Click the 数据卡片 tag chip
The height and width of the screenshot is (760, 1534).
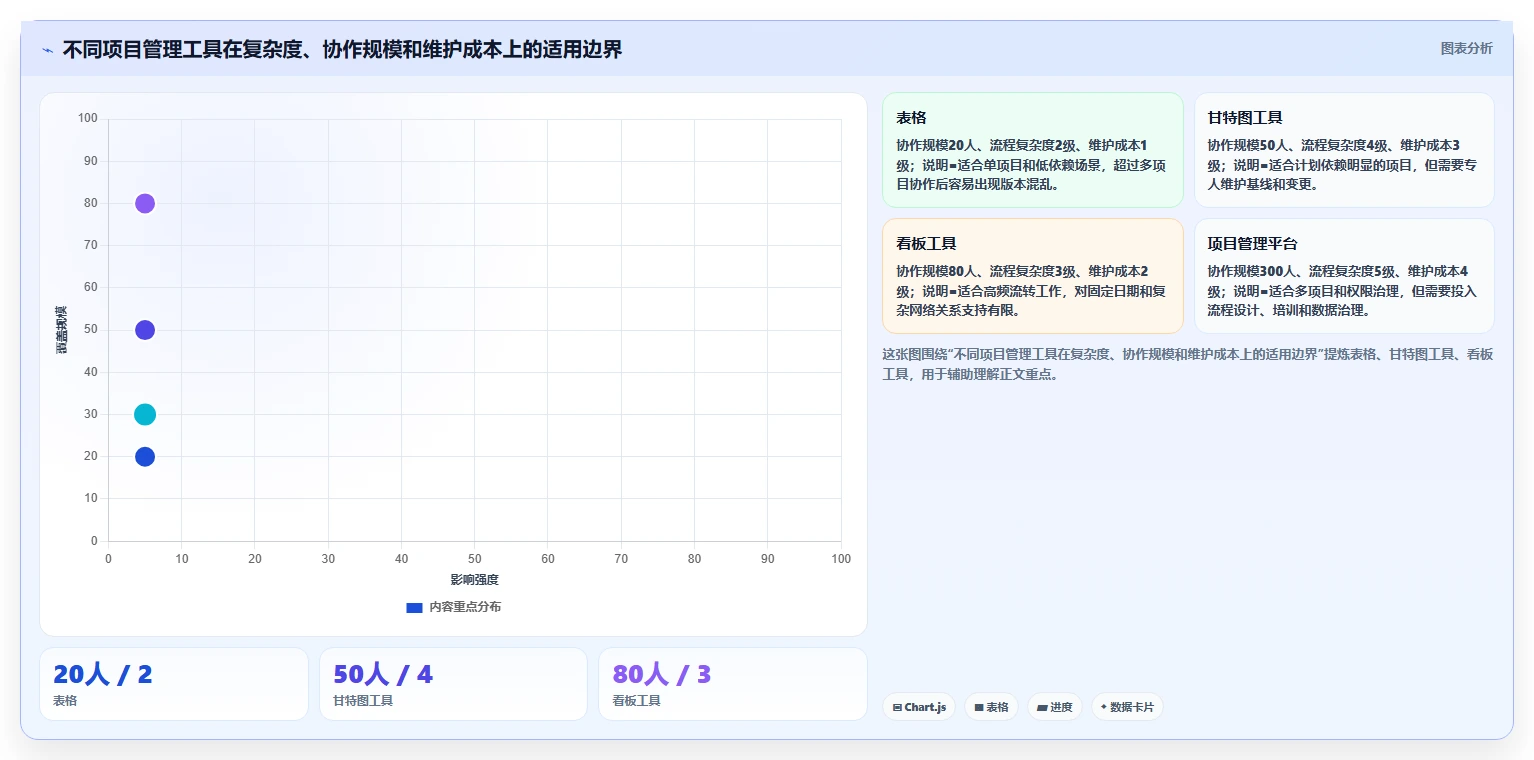tap(1127, 707)
